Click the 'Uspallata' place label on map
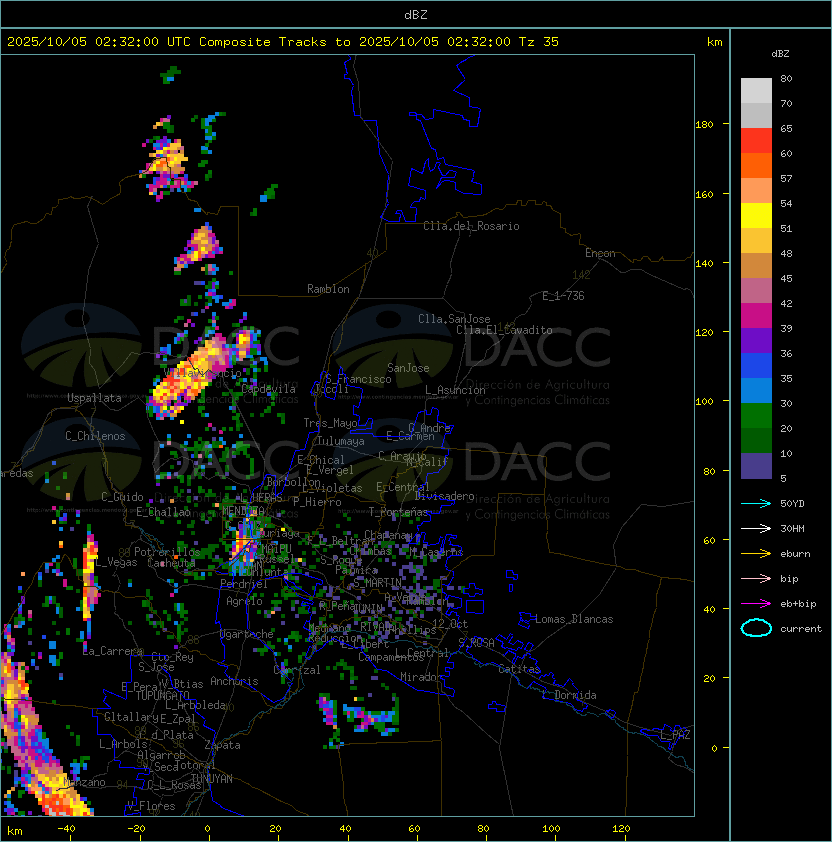Viewport: 832px width, 842px height. (x=94, y=398)
